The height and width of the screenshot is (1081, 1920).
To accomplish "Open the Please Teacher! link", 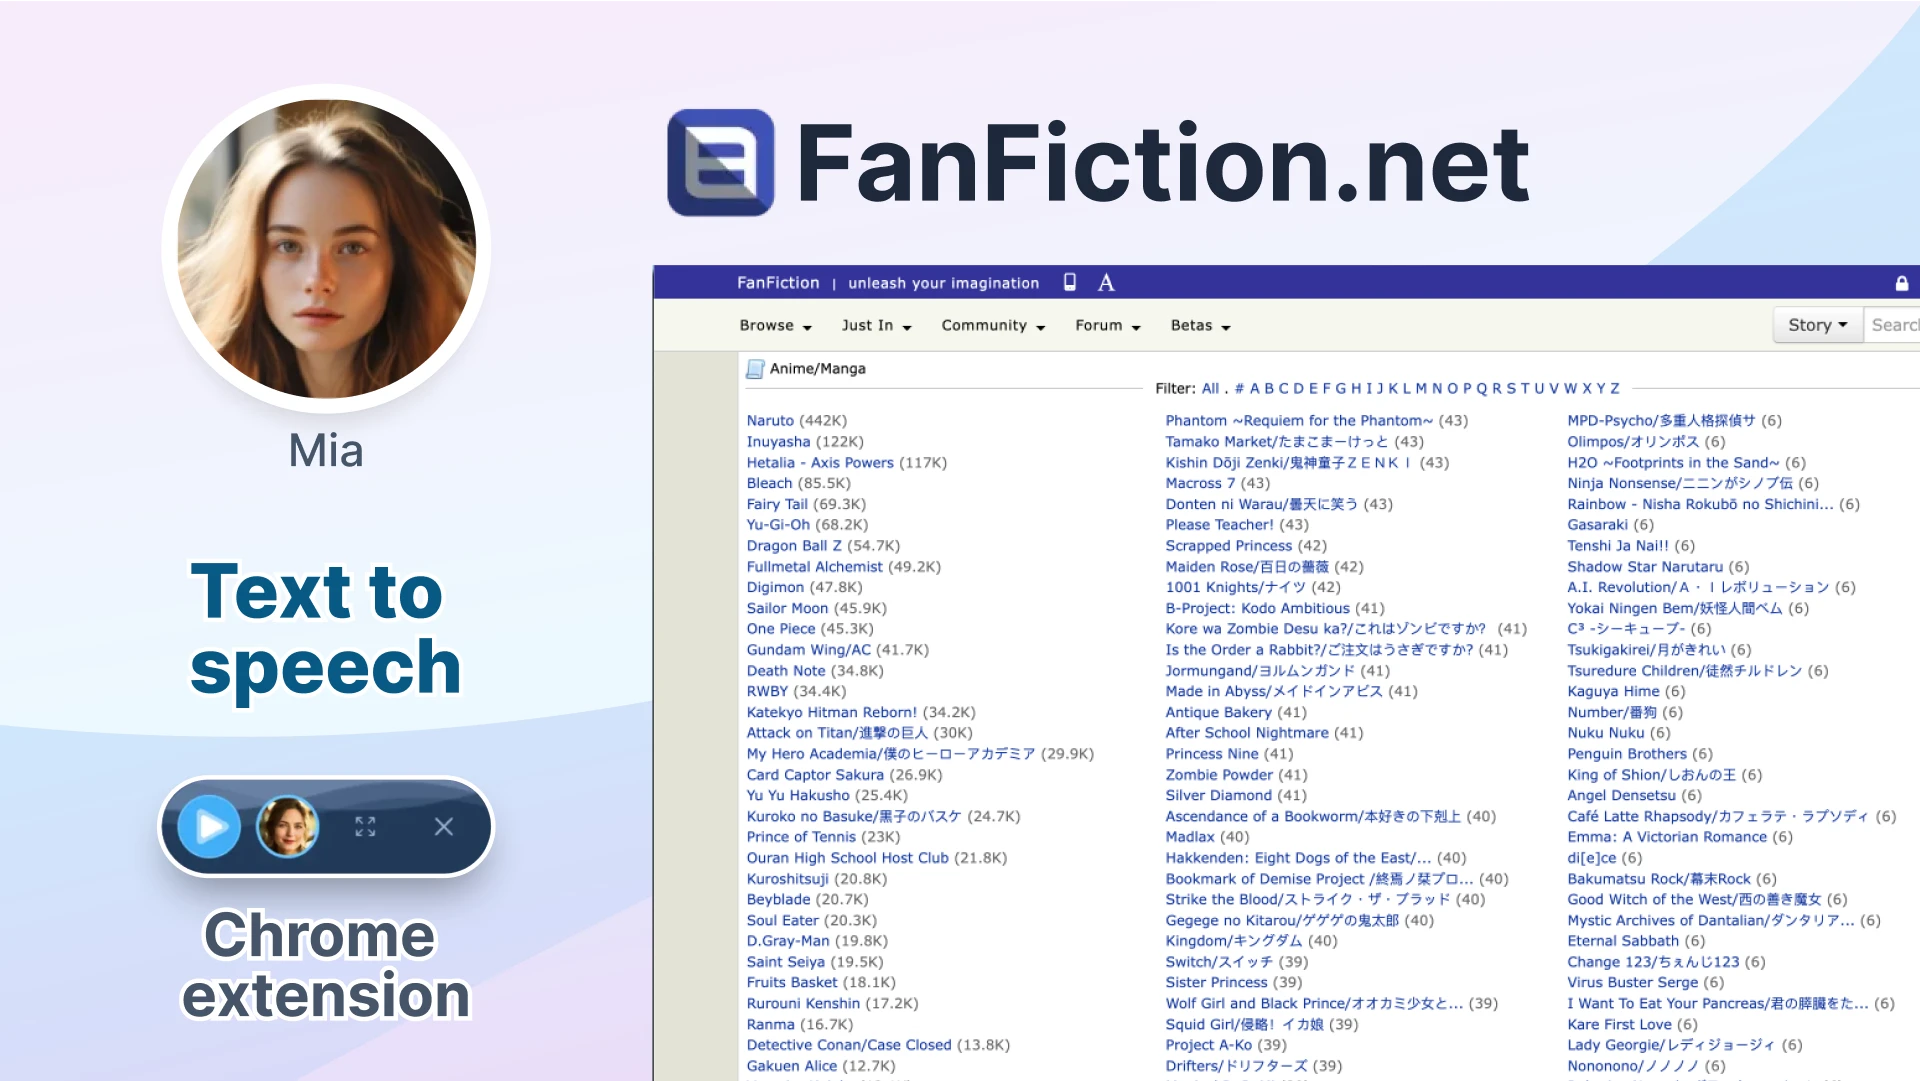I will [x=1219, y=525].
